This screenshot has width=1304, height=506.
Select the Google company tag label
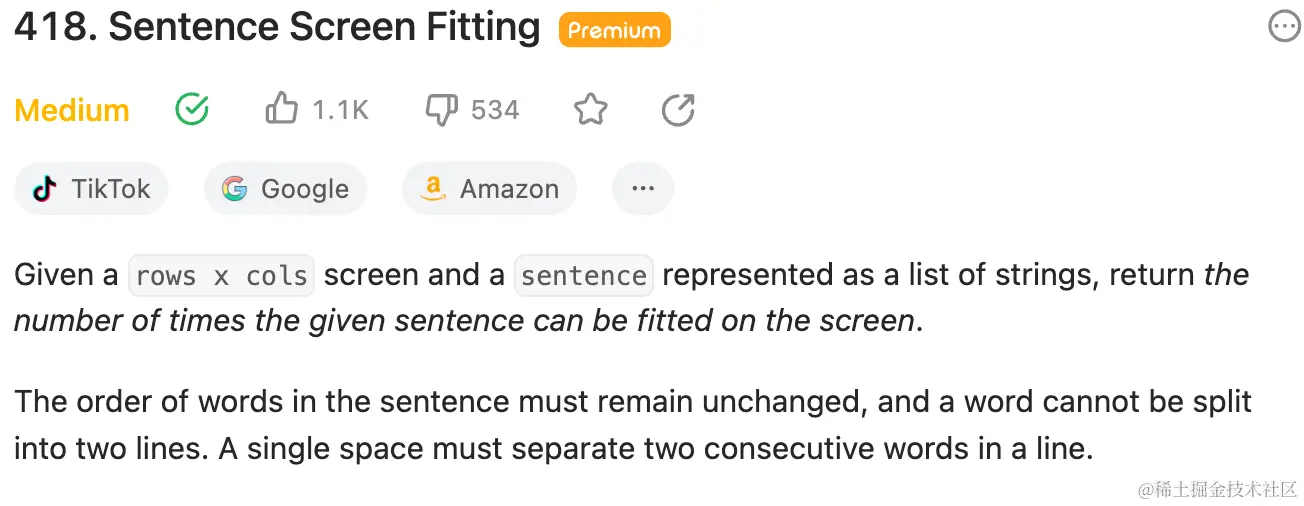click(x=304, y=189)
